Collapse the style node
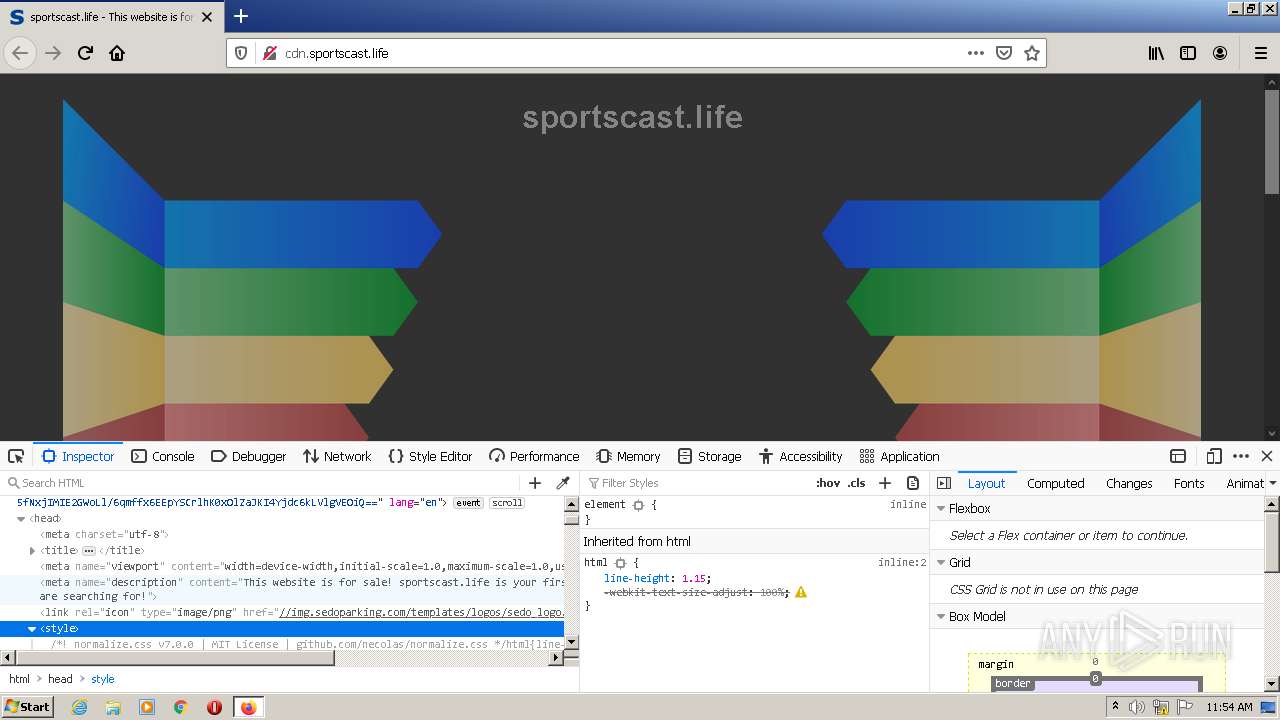 coord(32,629)
